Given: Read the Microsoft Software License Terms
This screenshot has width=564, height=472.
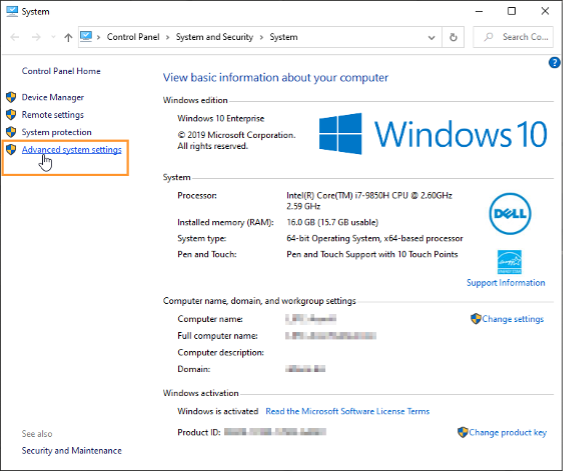Looking at the screenshot, I should [x=347, y=411].
